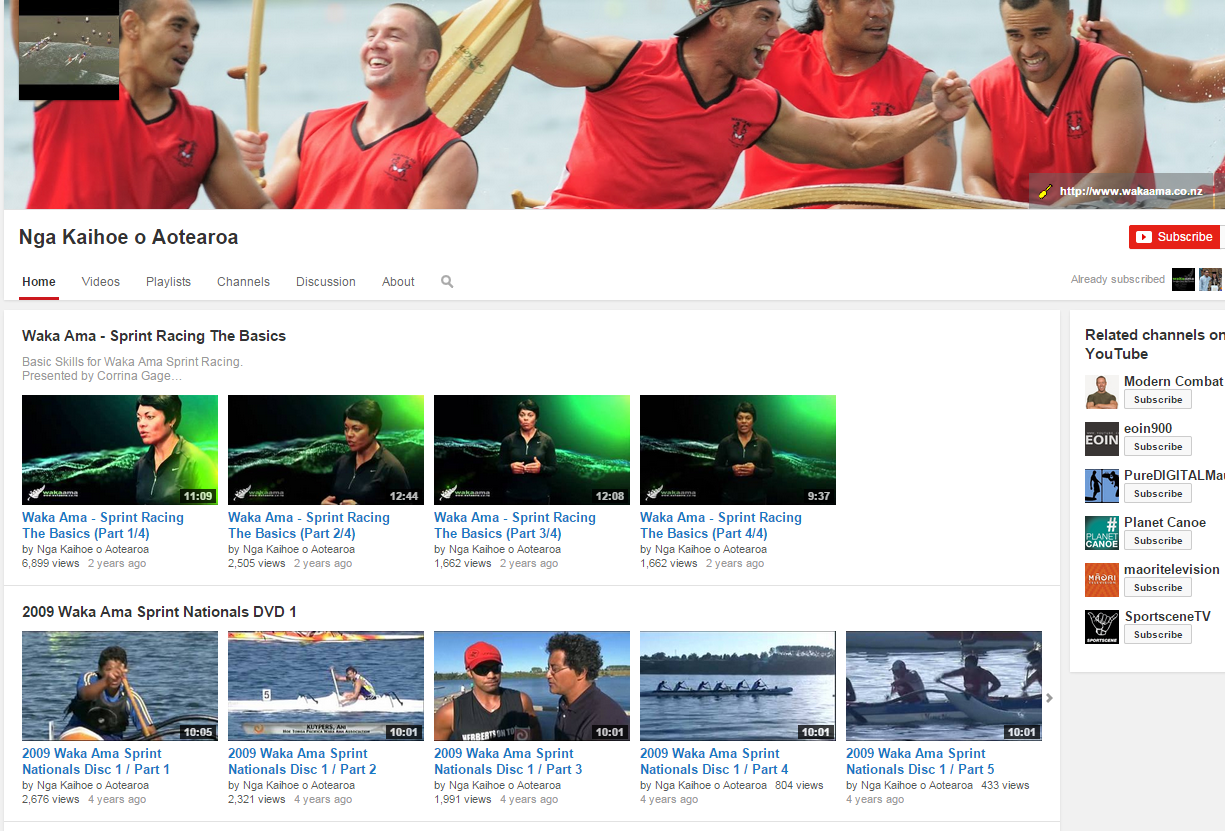Go to the Playlists tab
This screenshot has width=1225, height=831.
[168, 282]
